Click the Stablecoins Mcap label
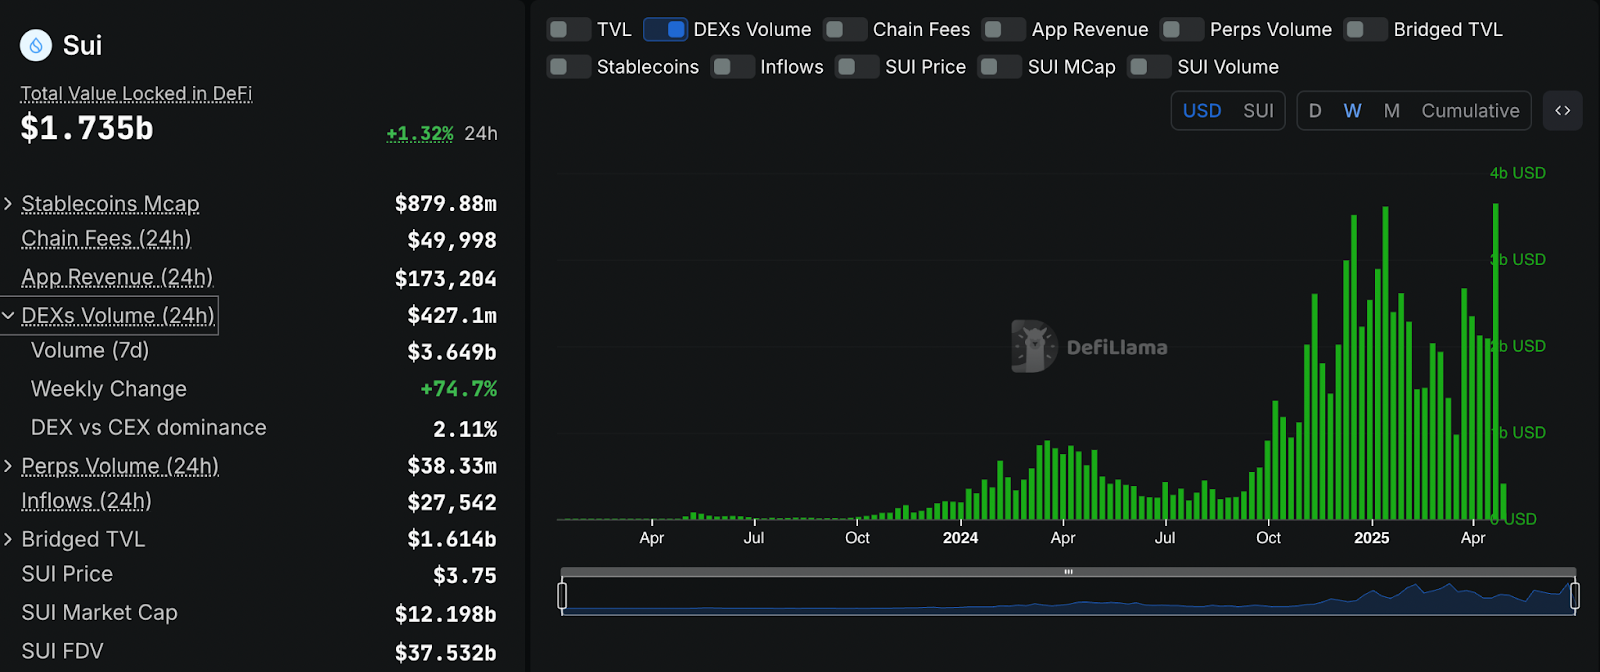The image size is (1600, 672). click(x=110, y=205)
